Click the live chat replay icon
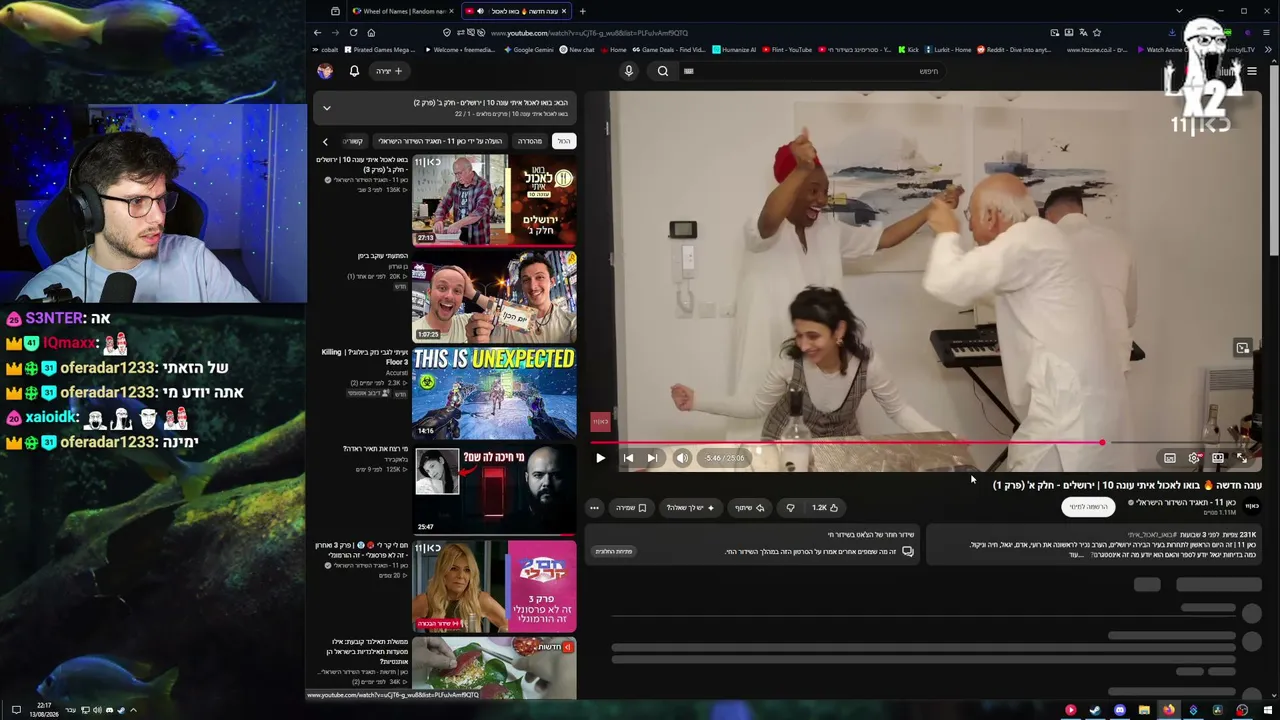This screenshot has height=720, width=1280. (908, 551)
